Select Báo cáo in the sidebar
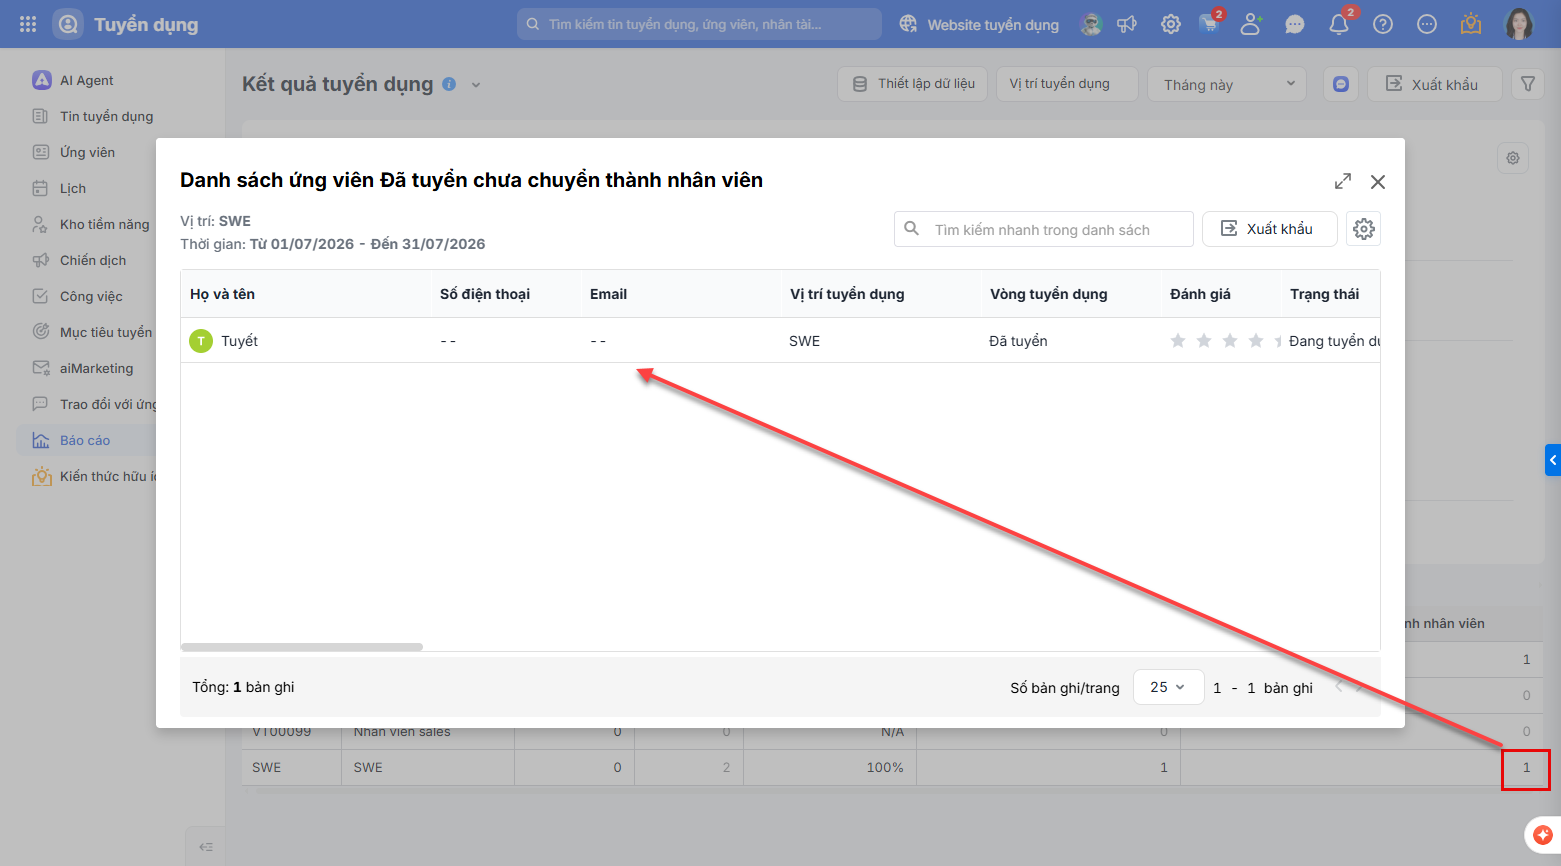This screenshot has width=1561, height=866. click(x=85, y=440)
